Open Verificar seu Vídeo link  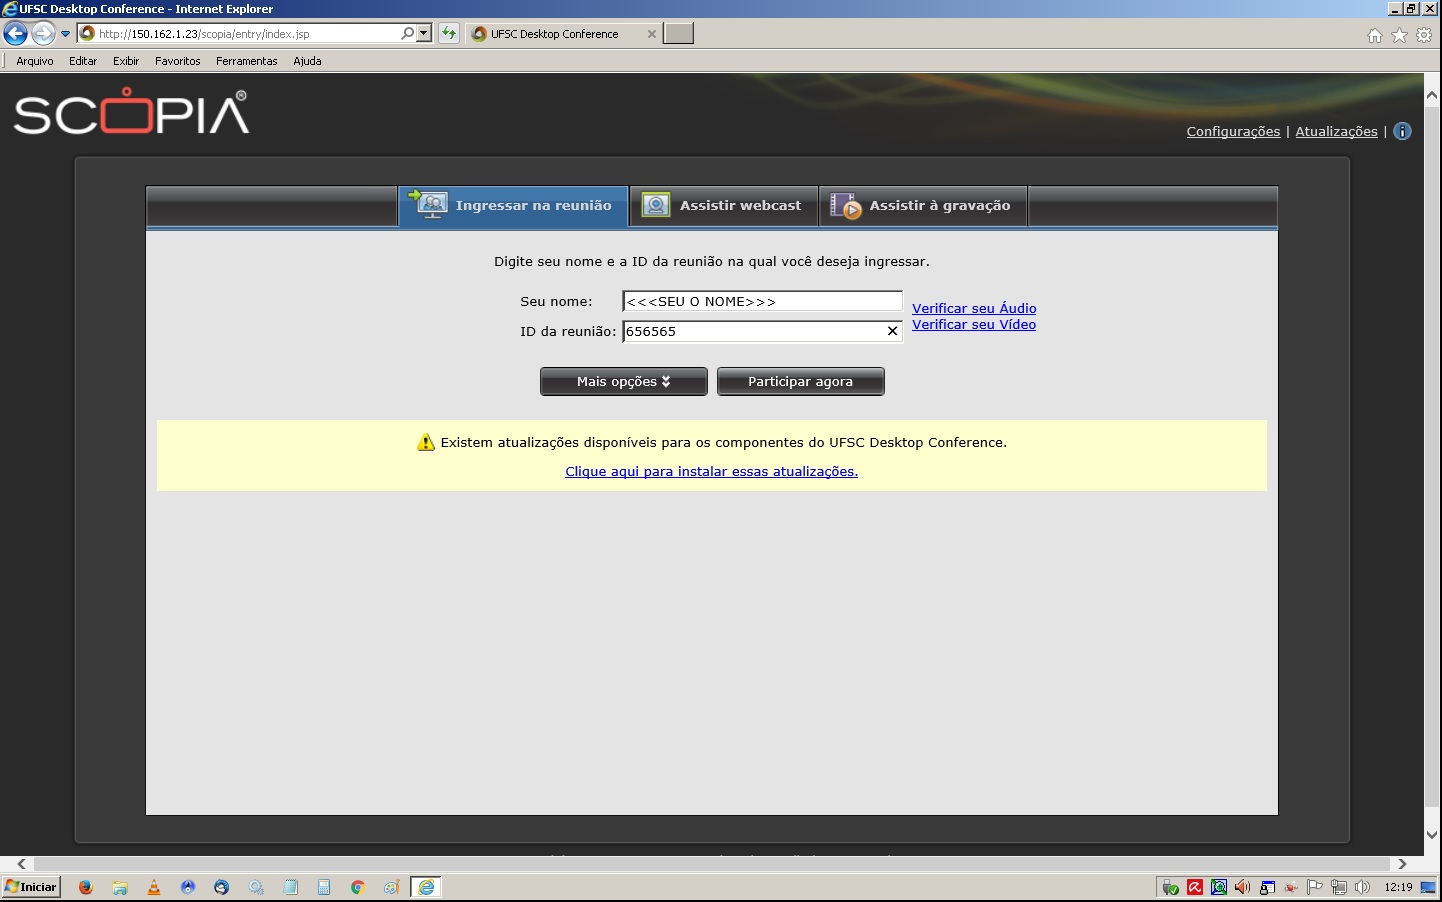coord(974,324)
